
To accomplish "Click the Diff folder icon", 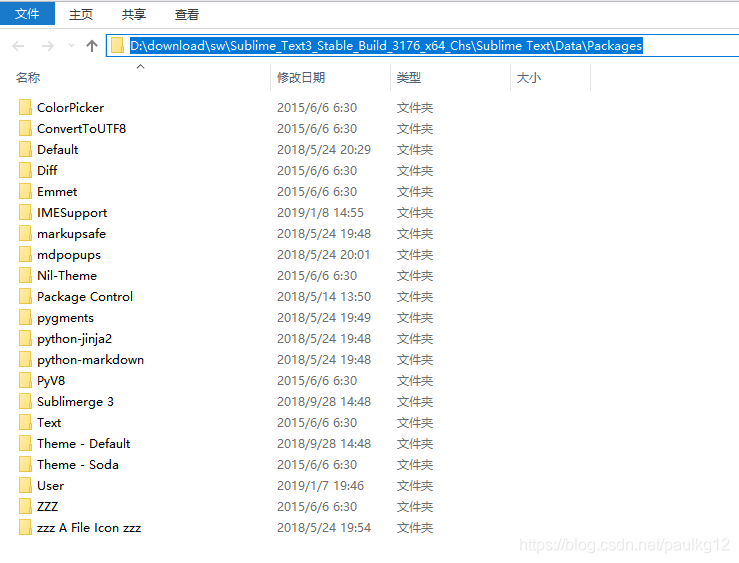I will [x=25, y=170].
